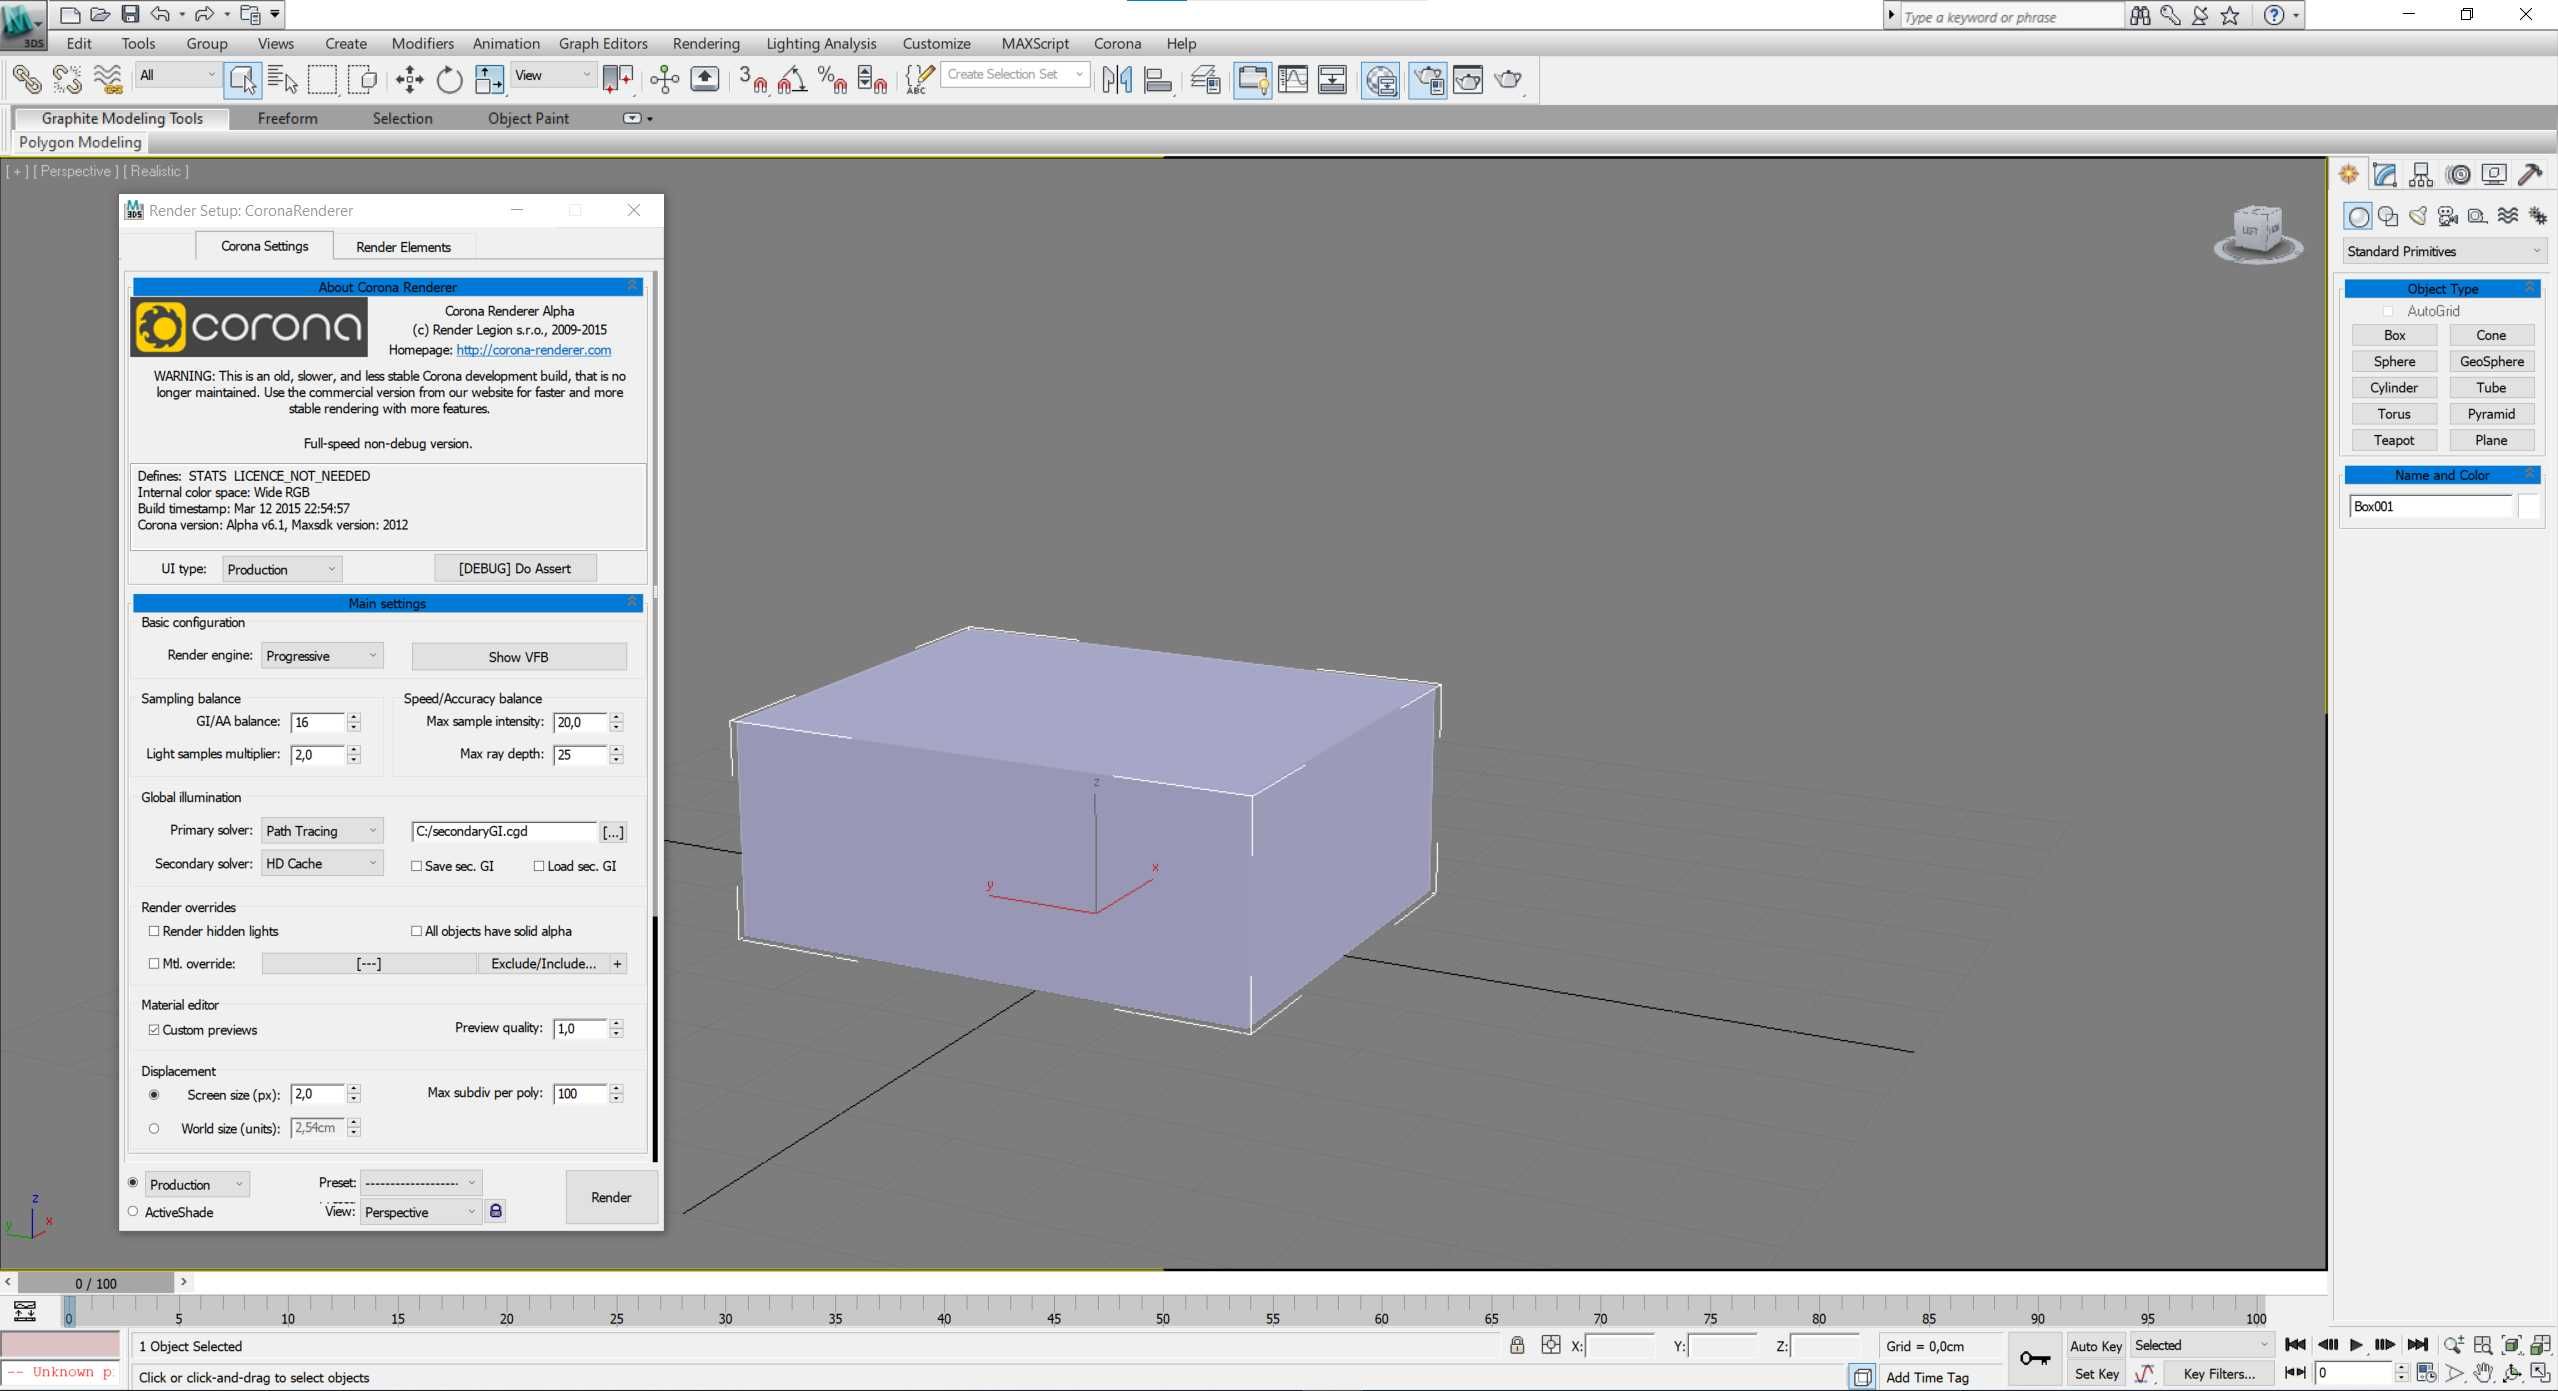Select the Shapes category icon

coord(2388,216)
